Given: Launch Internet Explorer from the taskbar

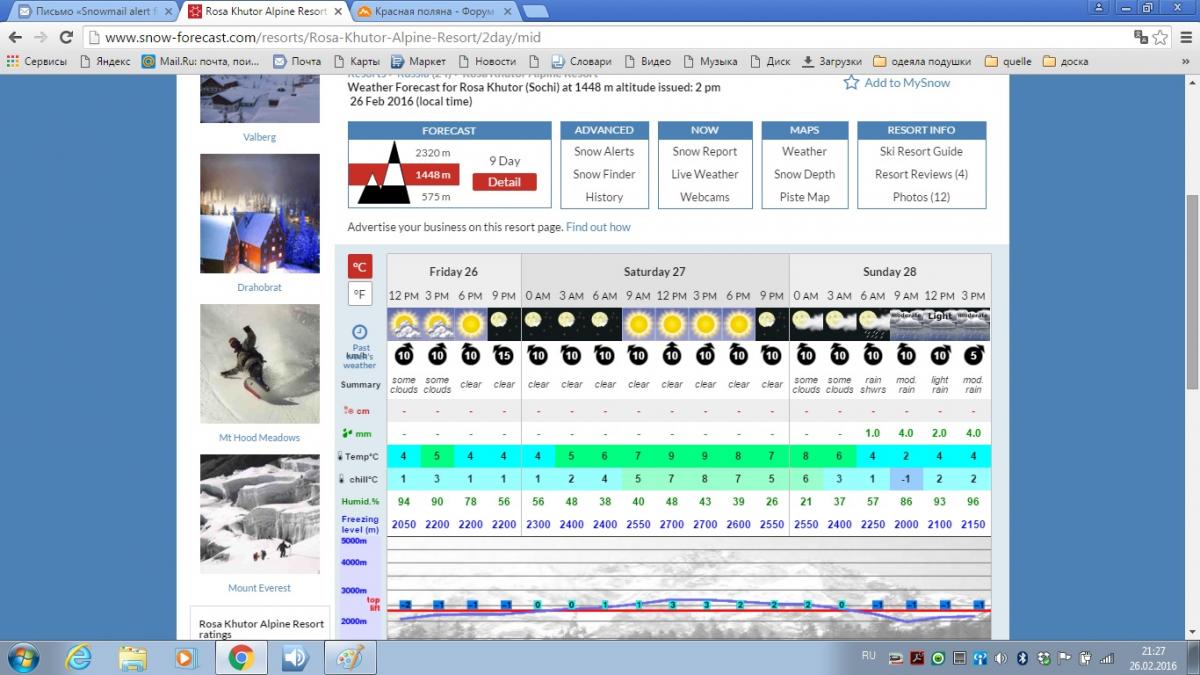Looking at the screenshot, I should click(x=79, y=658).
